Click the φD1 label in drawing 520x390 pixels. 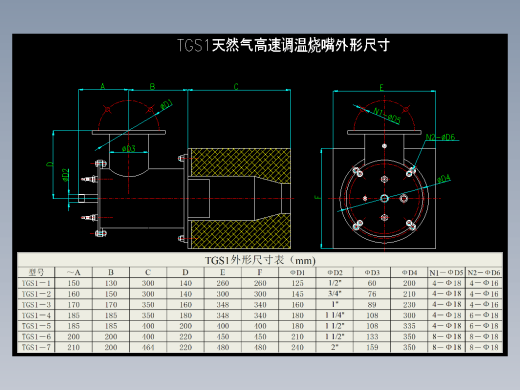(167, 105)
